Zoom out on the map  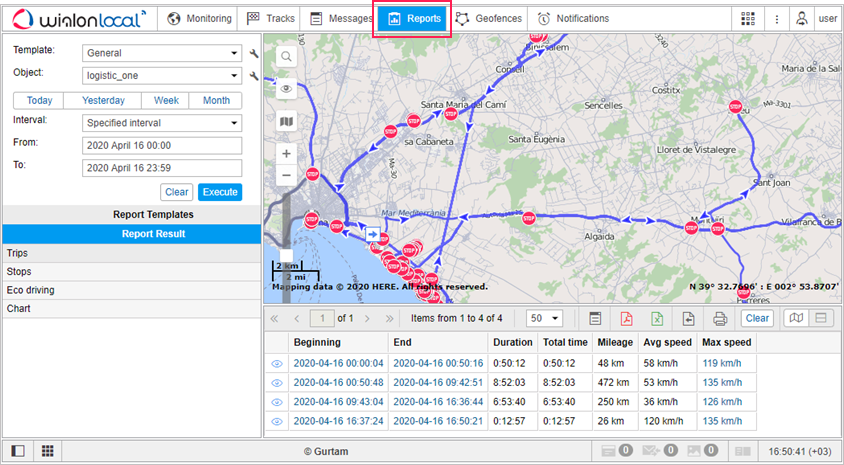[x=286, y=175]
